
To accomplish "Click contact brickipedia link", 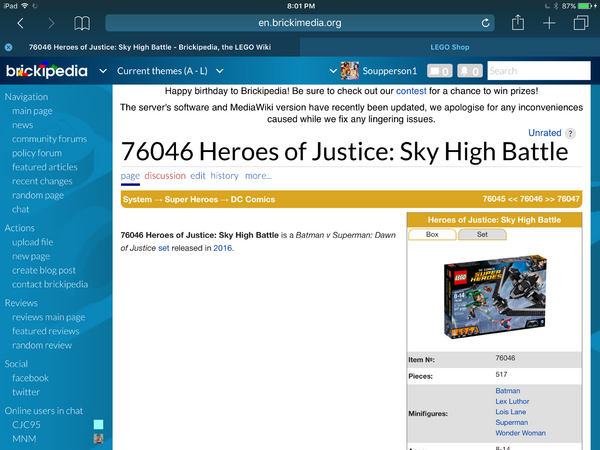I will click(x=50, y=284).
